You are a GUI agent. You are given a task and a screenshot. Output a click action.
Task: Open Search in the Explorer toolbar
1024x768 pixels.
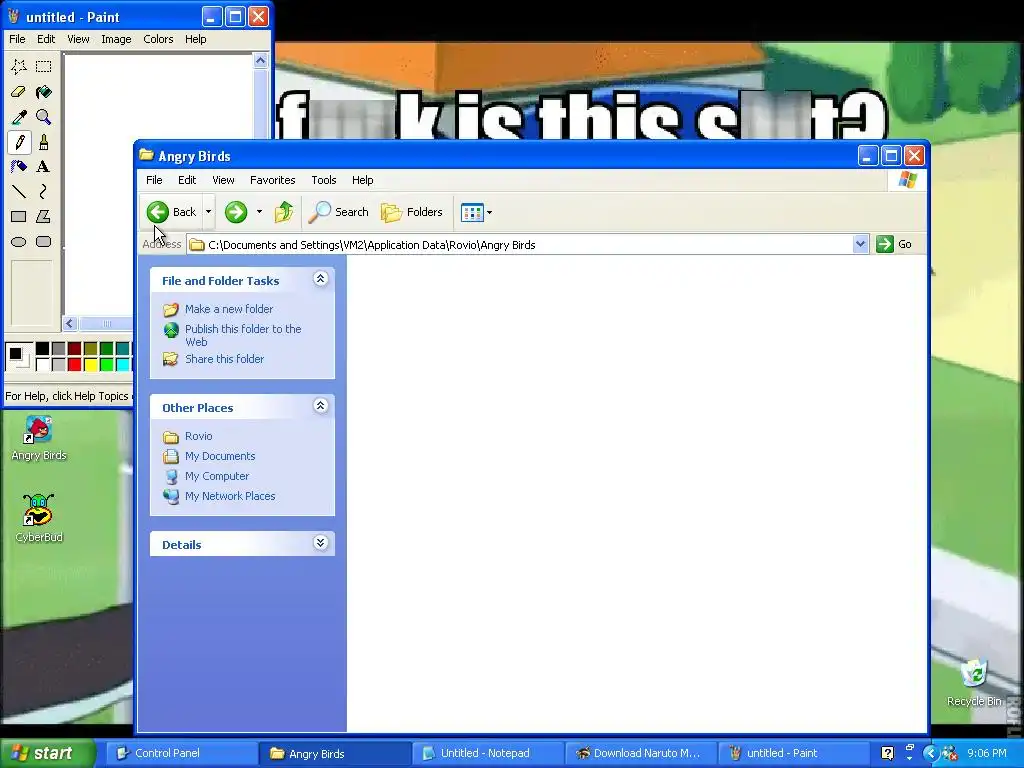click(x=338, y=212)
